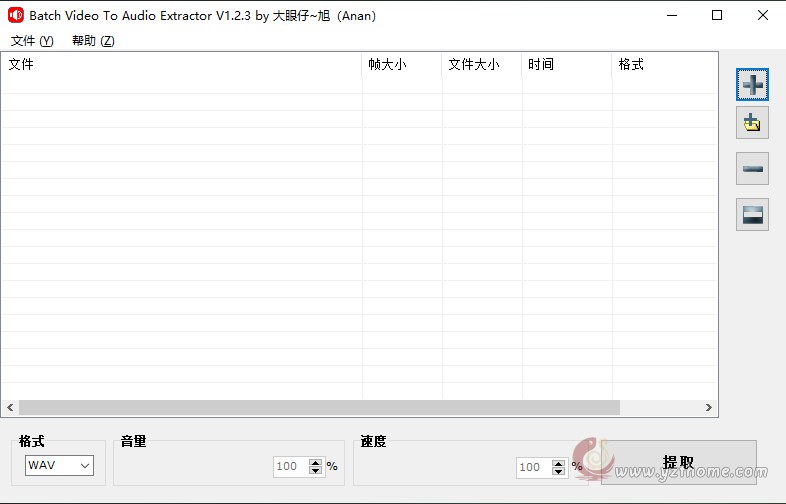Viewport: 786px width, 504px height.
Task: Sort by 文件大小 column header
Action: pyautogui.click(x=482, y=64)
